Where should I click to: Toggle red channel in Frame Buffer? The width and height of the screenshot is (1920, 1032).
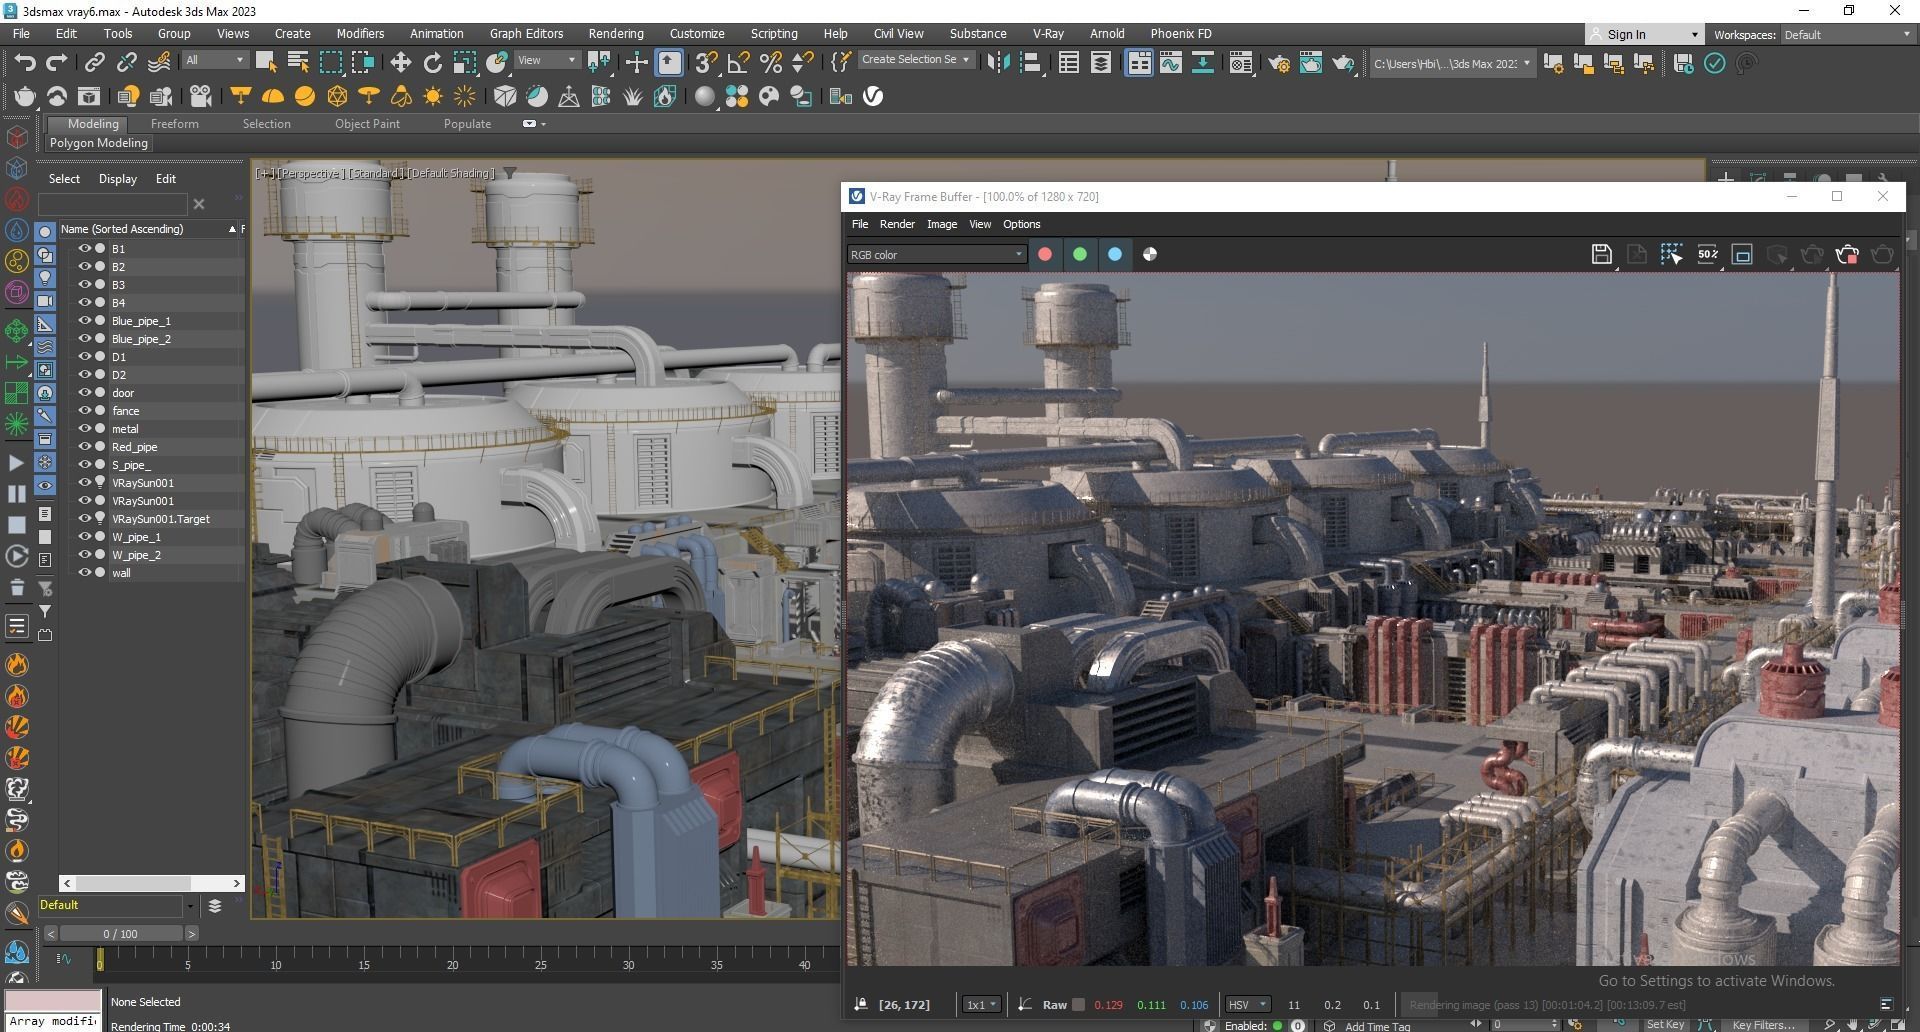coord(1045,254)
